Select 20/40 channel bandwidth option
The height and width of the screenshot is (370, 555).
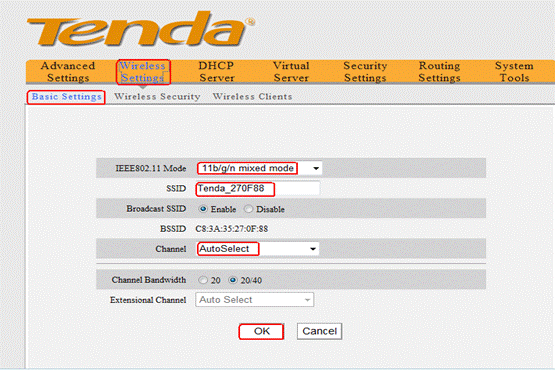233,280
